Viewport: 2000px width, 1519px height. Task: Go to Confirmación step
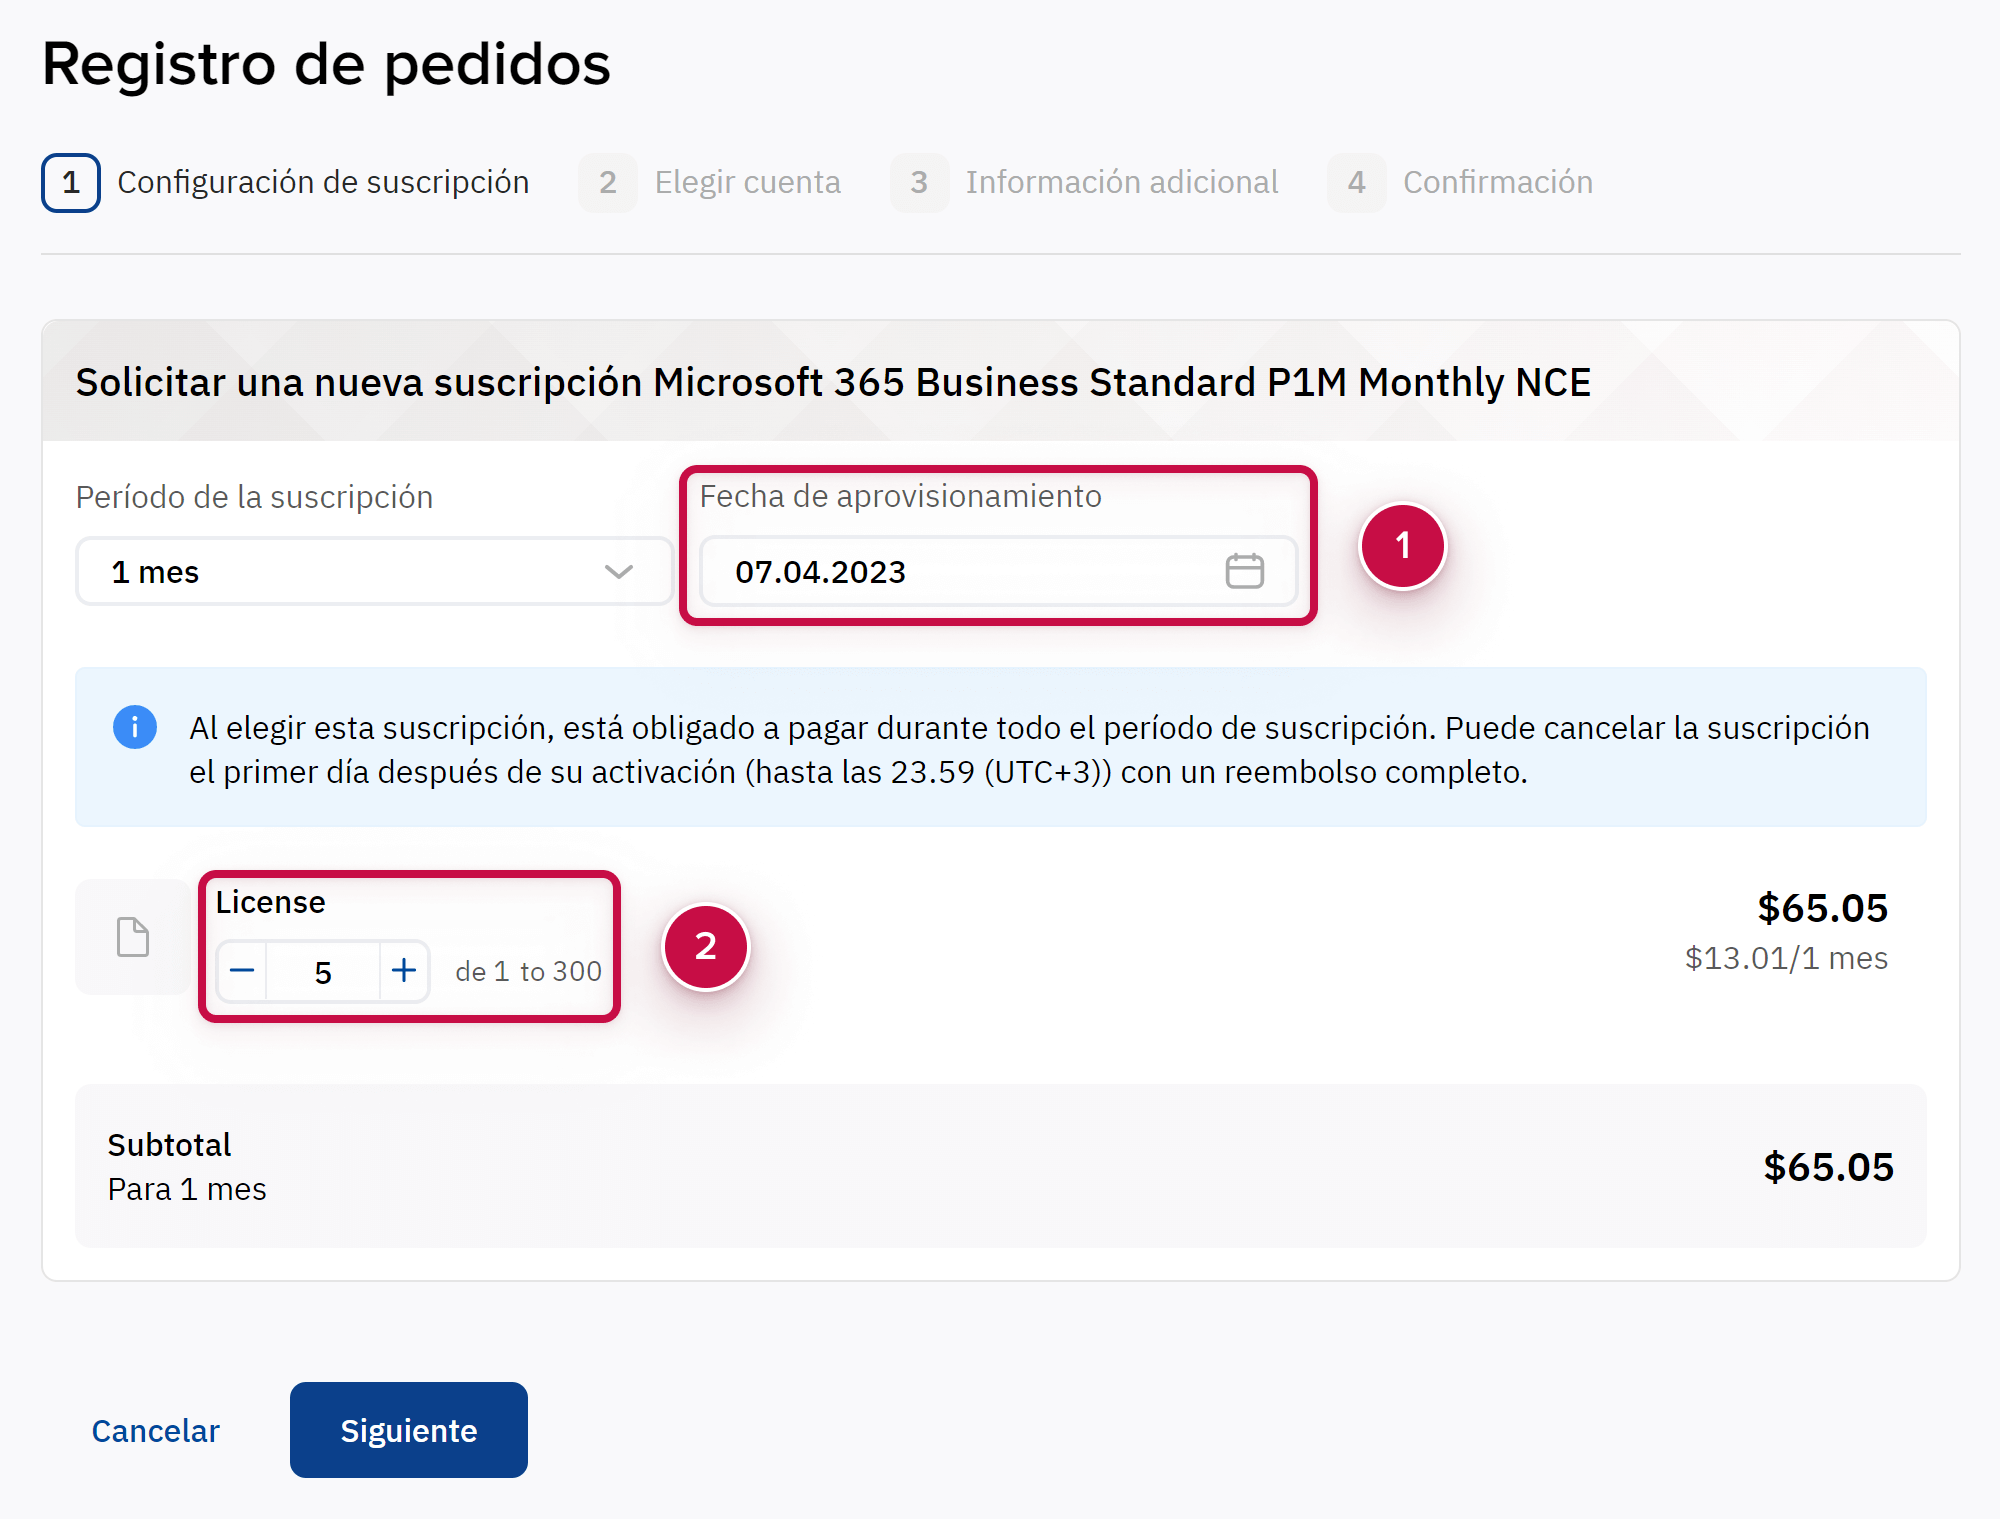pos(1497,183)
